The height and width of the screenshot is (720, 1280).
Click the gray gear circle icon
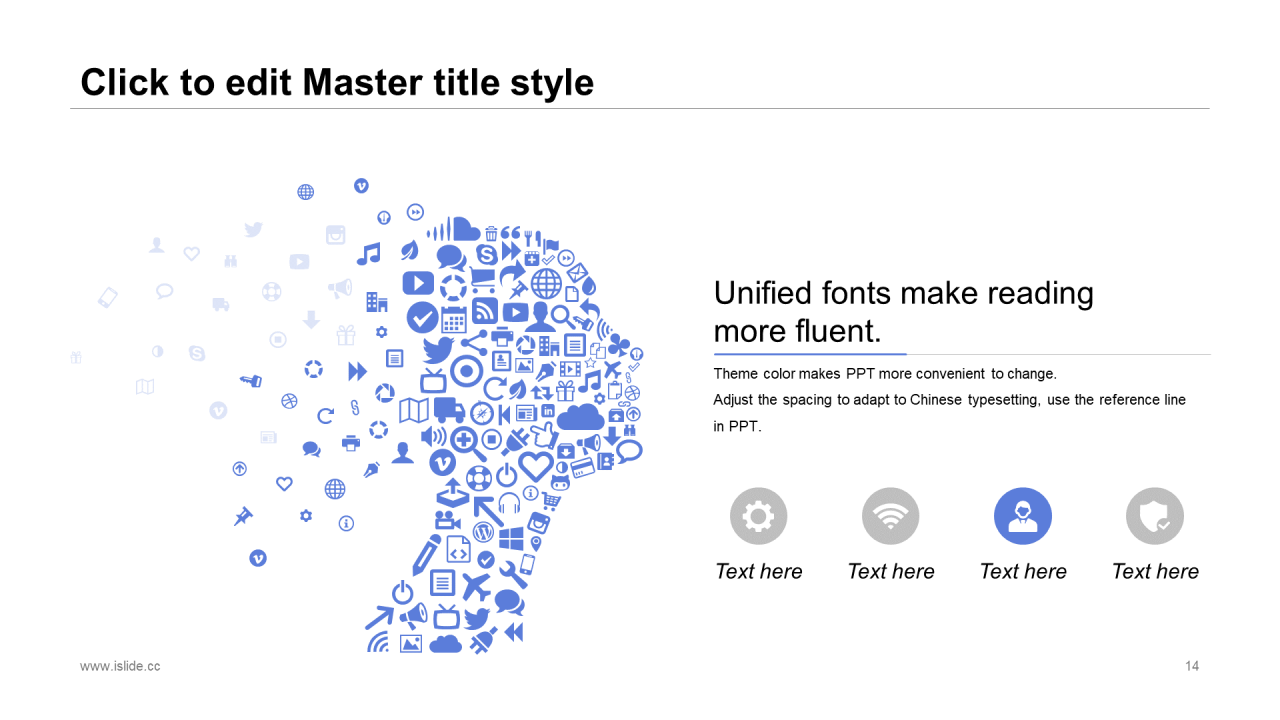tap(758, 516)
